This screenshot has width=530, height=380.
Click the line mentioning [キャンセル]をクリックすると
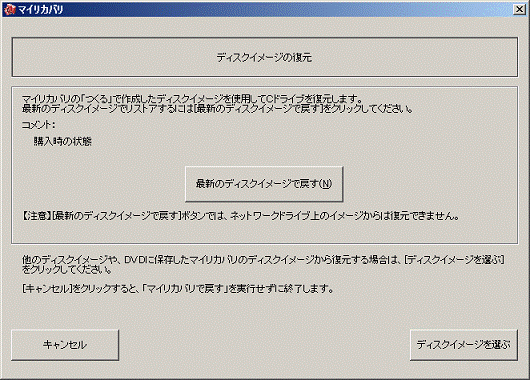pyautogui.click(x=178, y=289)
